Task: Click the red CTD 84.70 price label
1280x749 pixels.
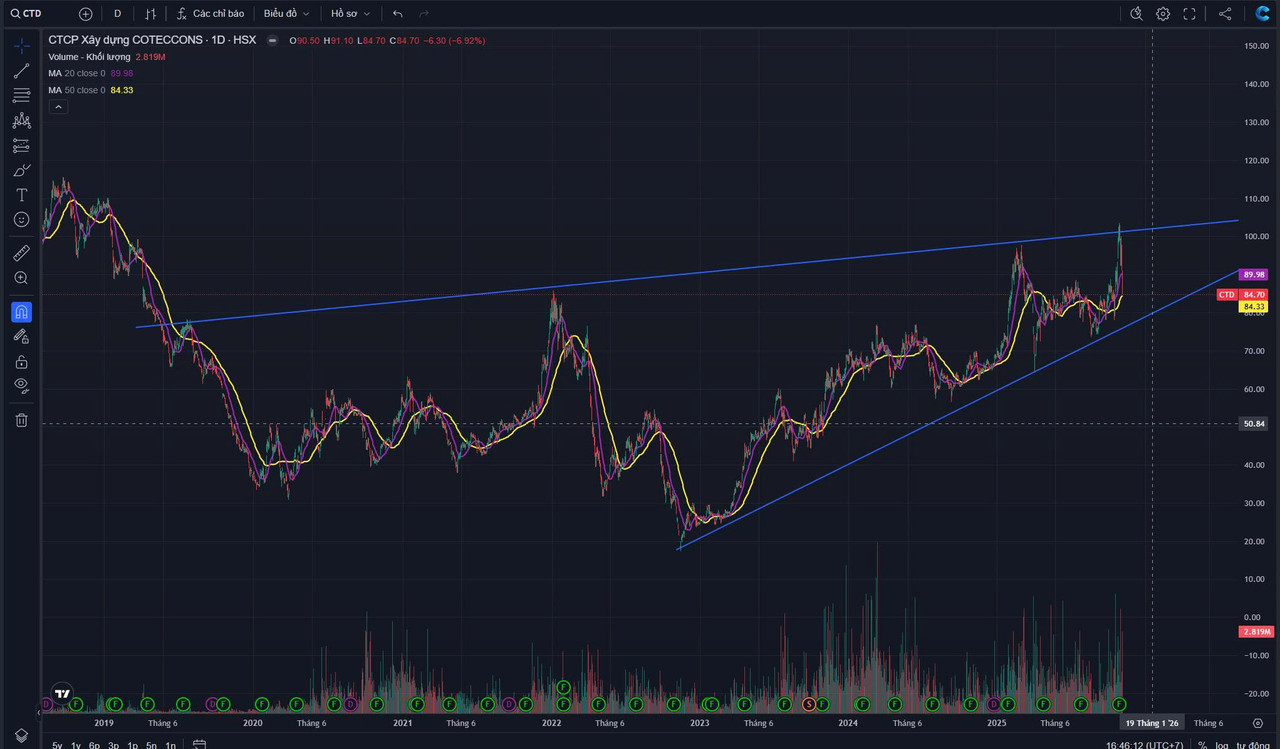Action: tap(1243, 294)
